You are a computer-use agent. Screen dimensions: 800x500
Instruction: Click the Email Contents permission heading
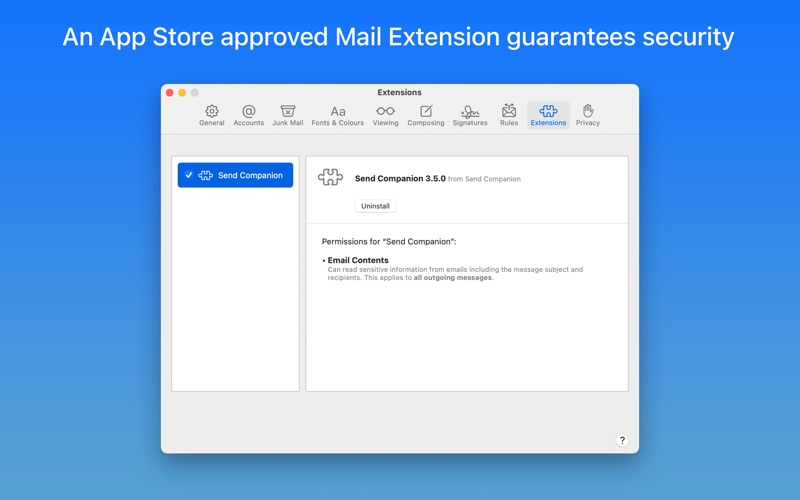(x=358, y=260)
